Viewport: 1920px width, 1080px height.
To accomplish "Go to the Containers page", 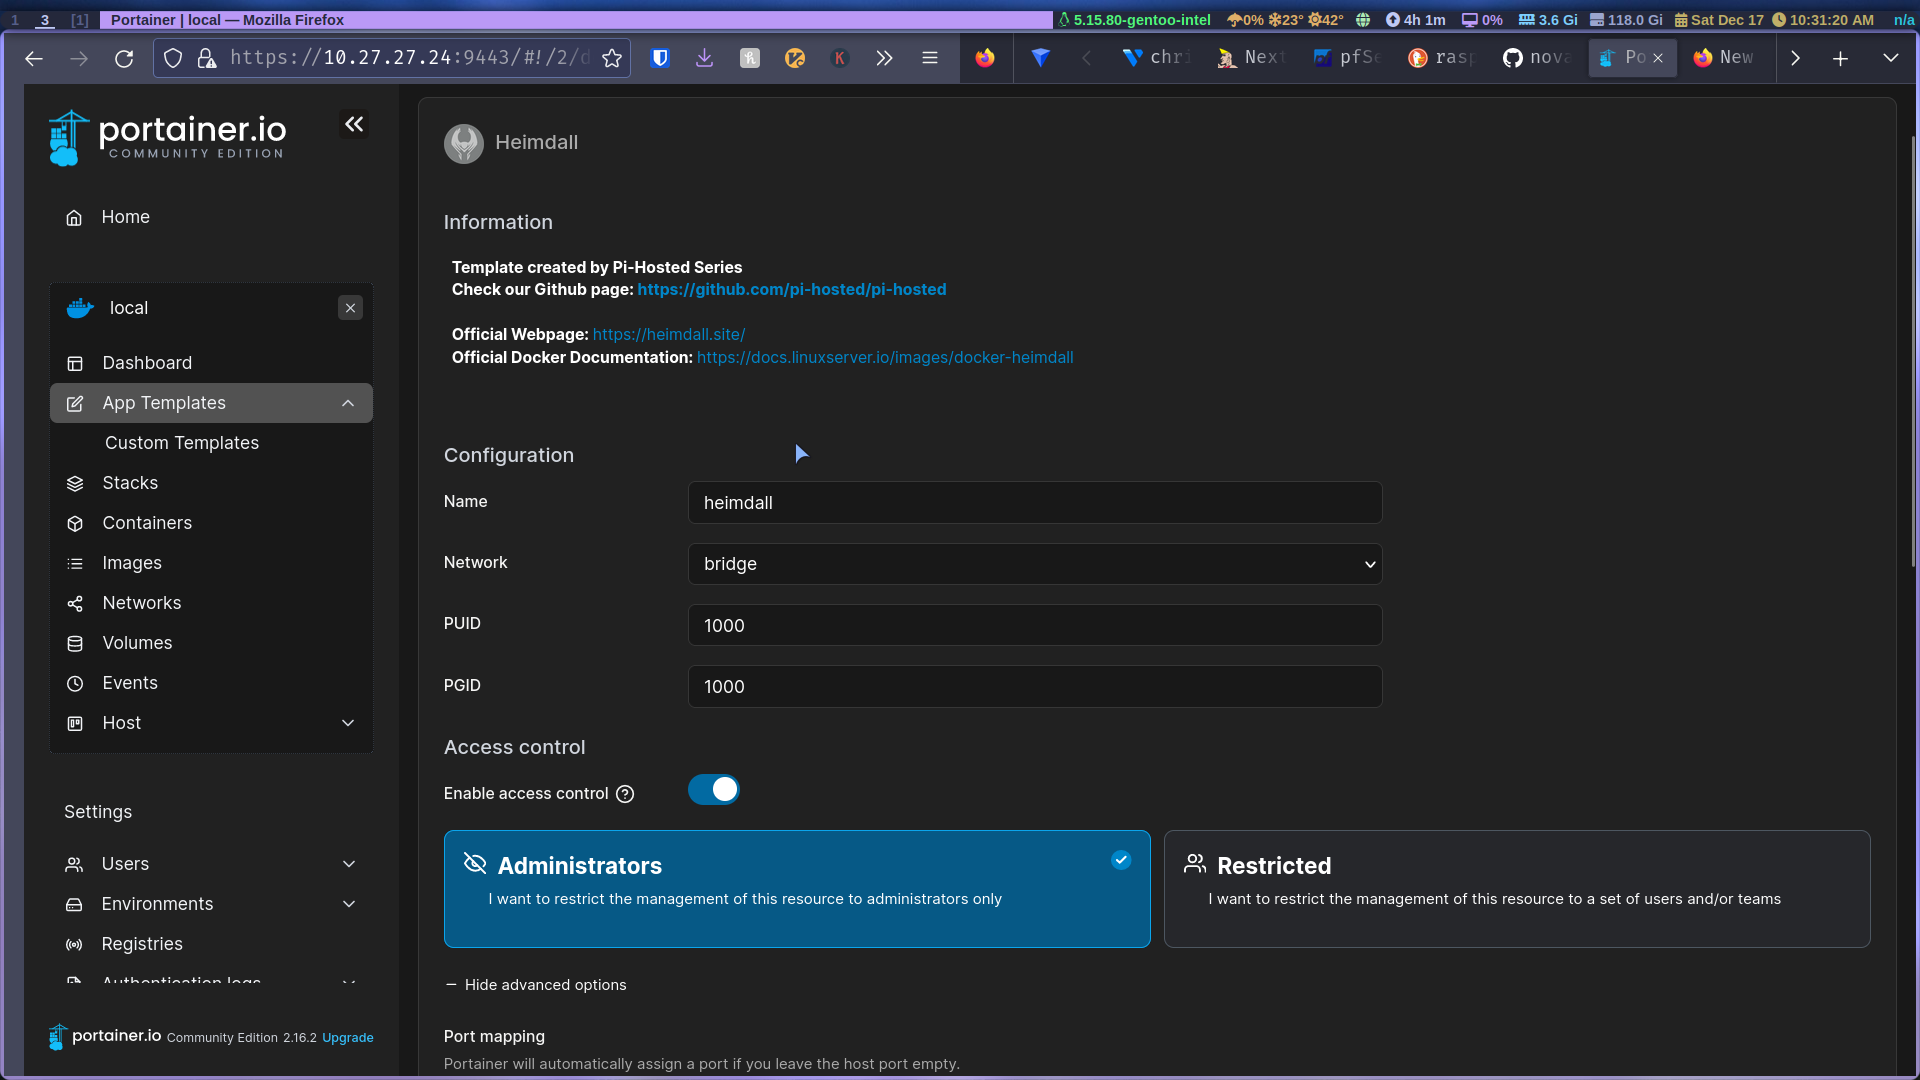I will [147, 523].
